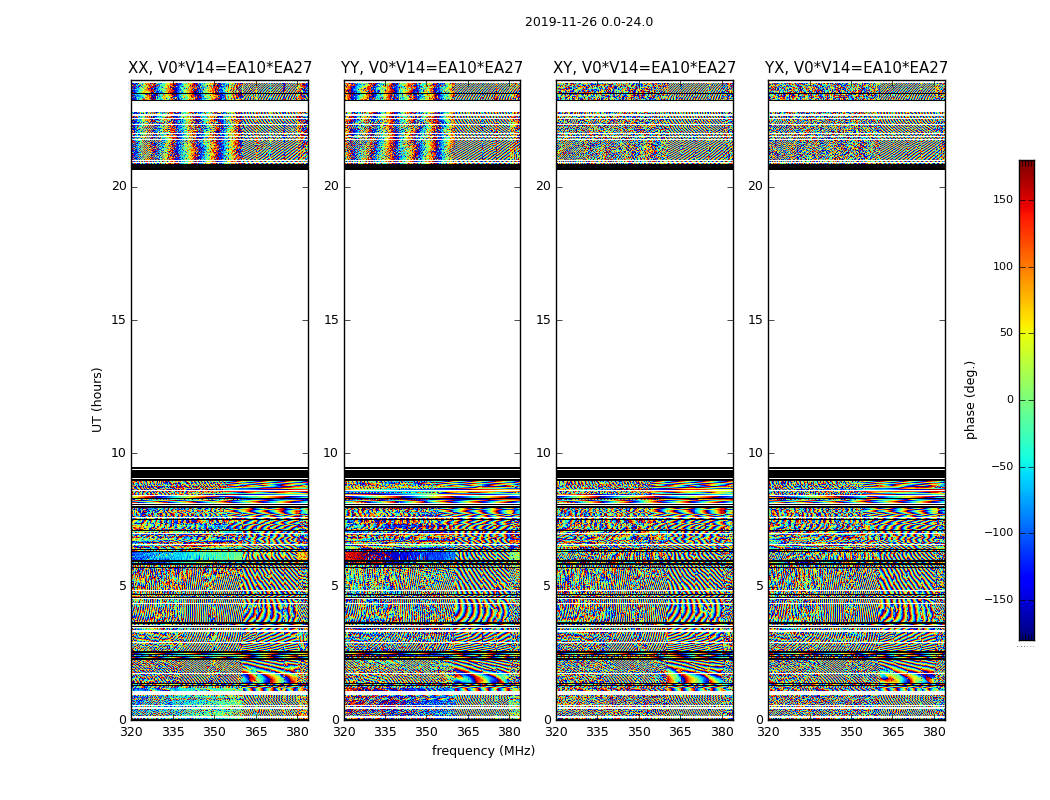
Task: Click the empty white gap in XX panel
Action: [220, 320]
